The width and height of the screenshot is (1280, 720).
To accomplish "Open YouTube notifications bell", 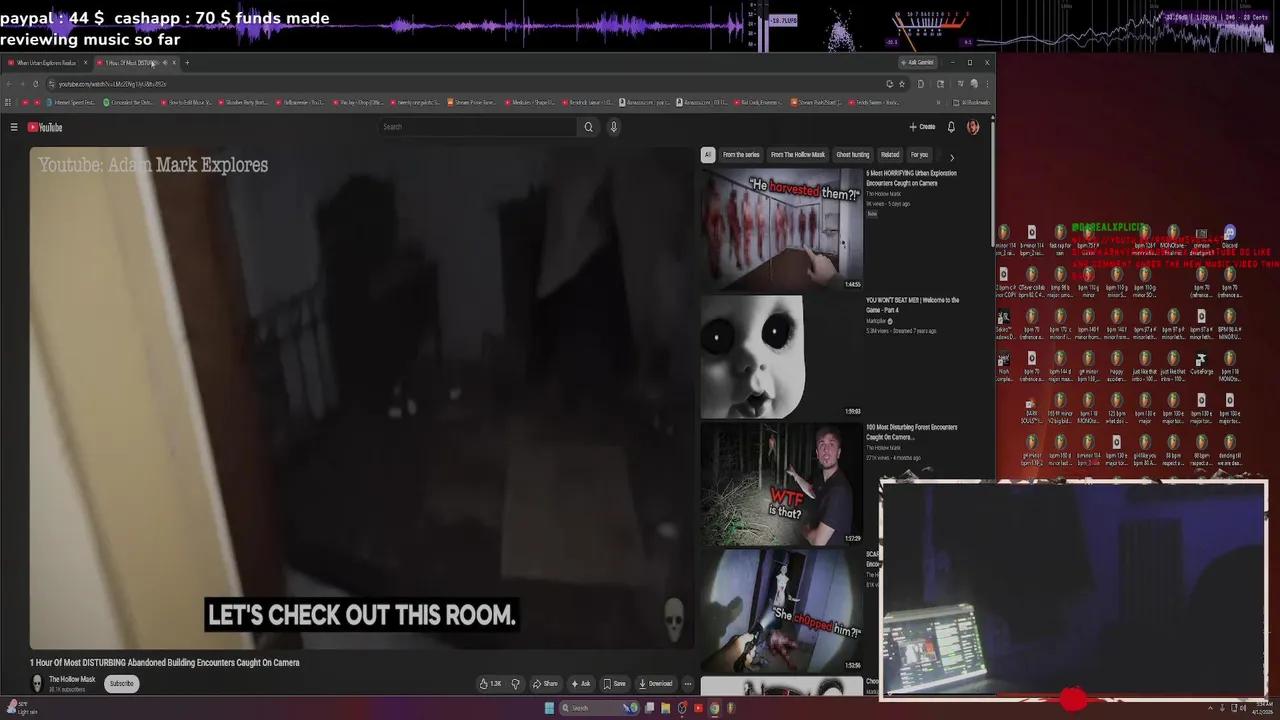I will pos(951,127).
